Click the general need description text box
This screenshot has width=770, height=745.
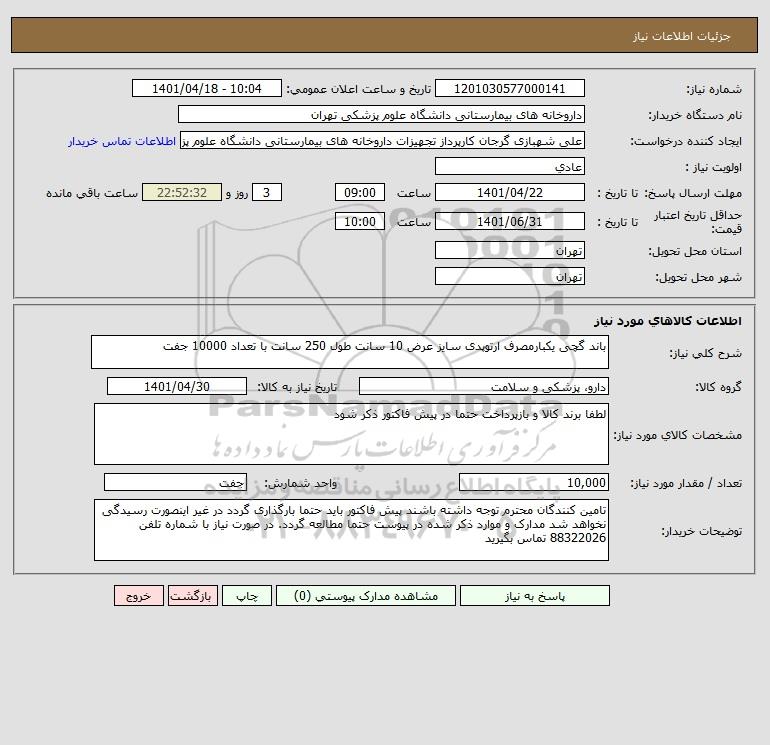(x=350, y=352)
